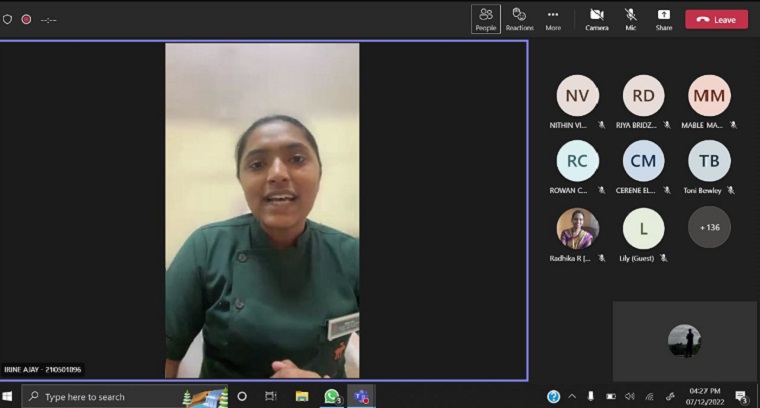Viewport: 760px width, 408px height.
Task: Click the Share content icon
Action: [664, 19]
